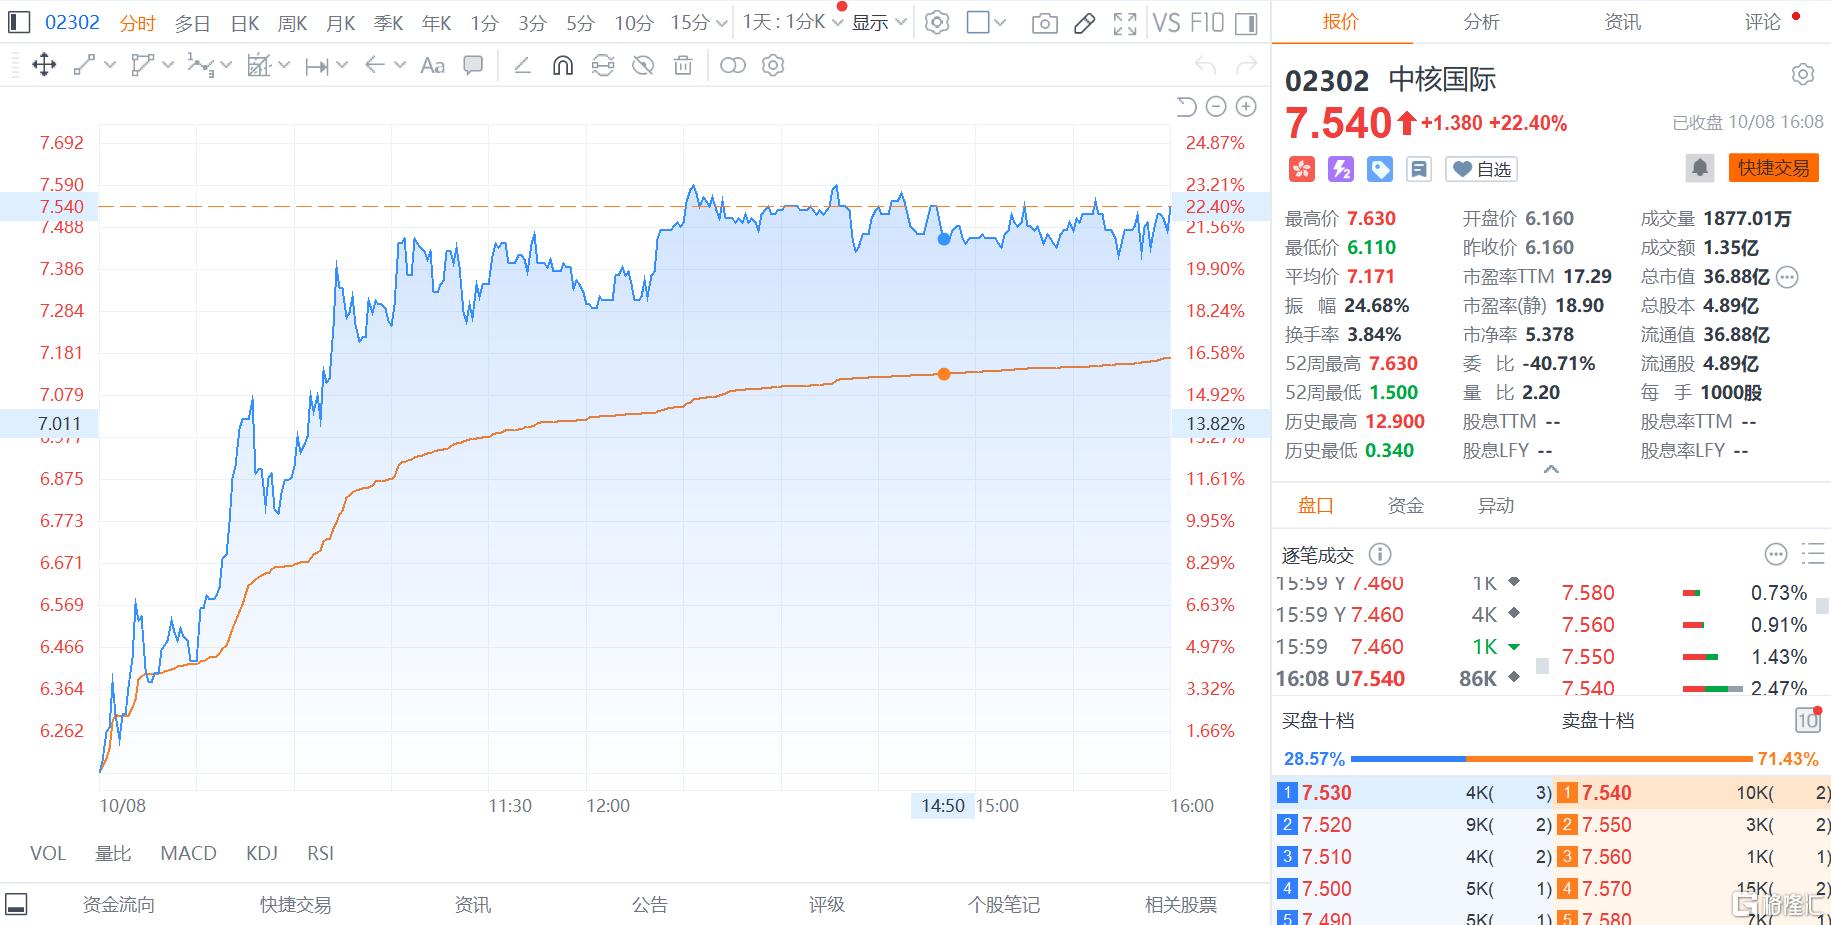
Task: Click the buy/sell ratio bar
Action: [1551, 759]
